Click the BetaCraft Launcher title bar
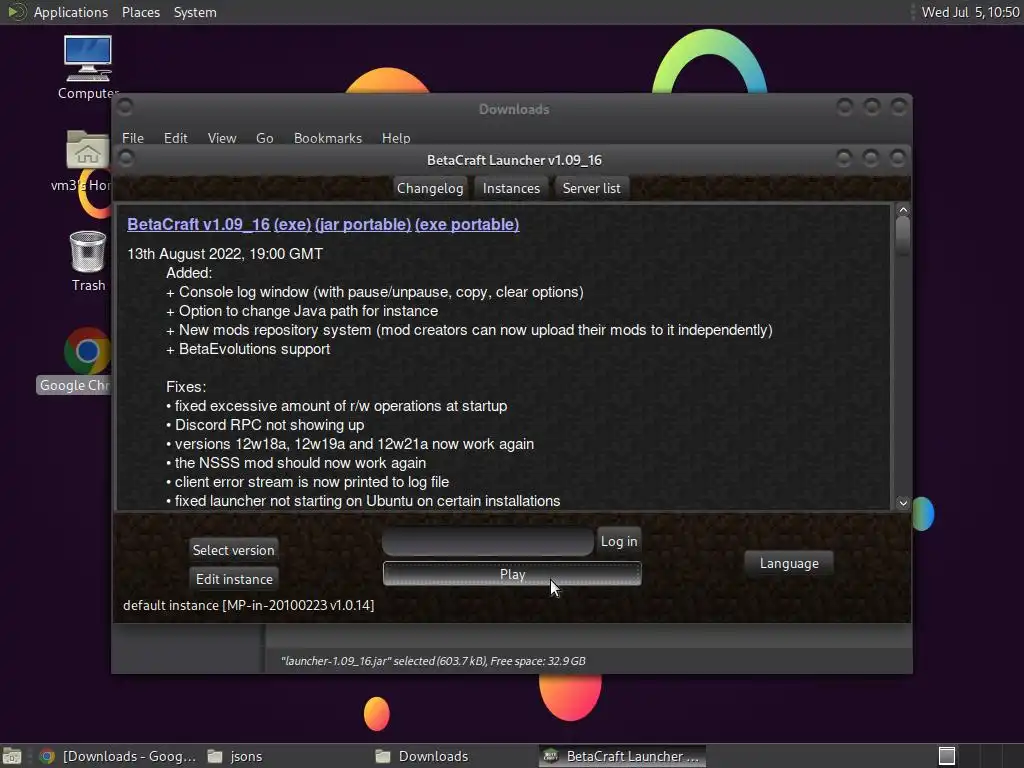The height and width of the screenshot is (768, 1024). pos(514,160)
